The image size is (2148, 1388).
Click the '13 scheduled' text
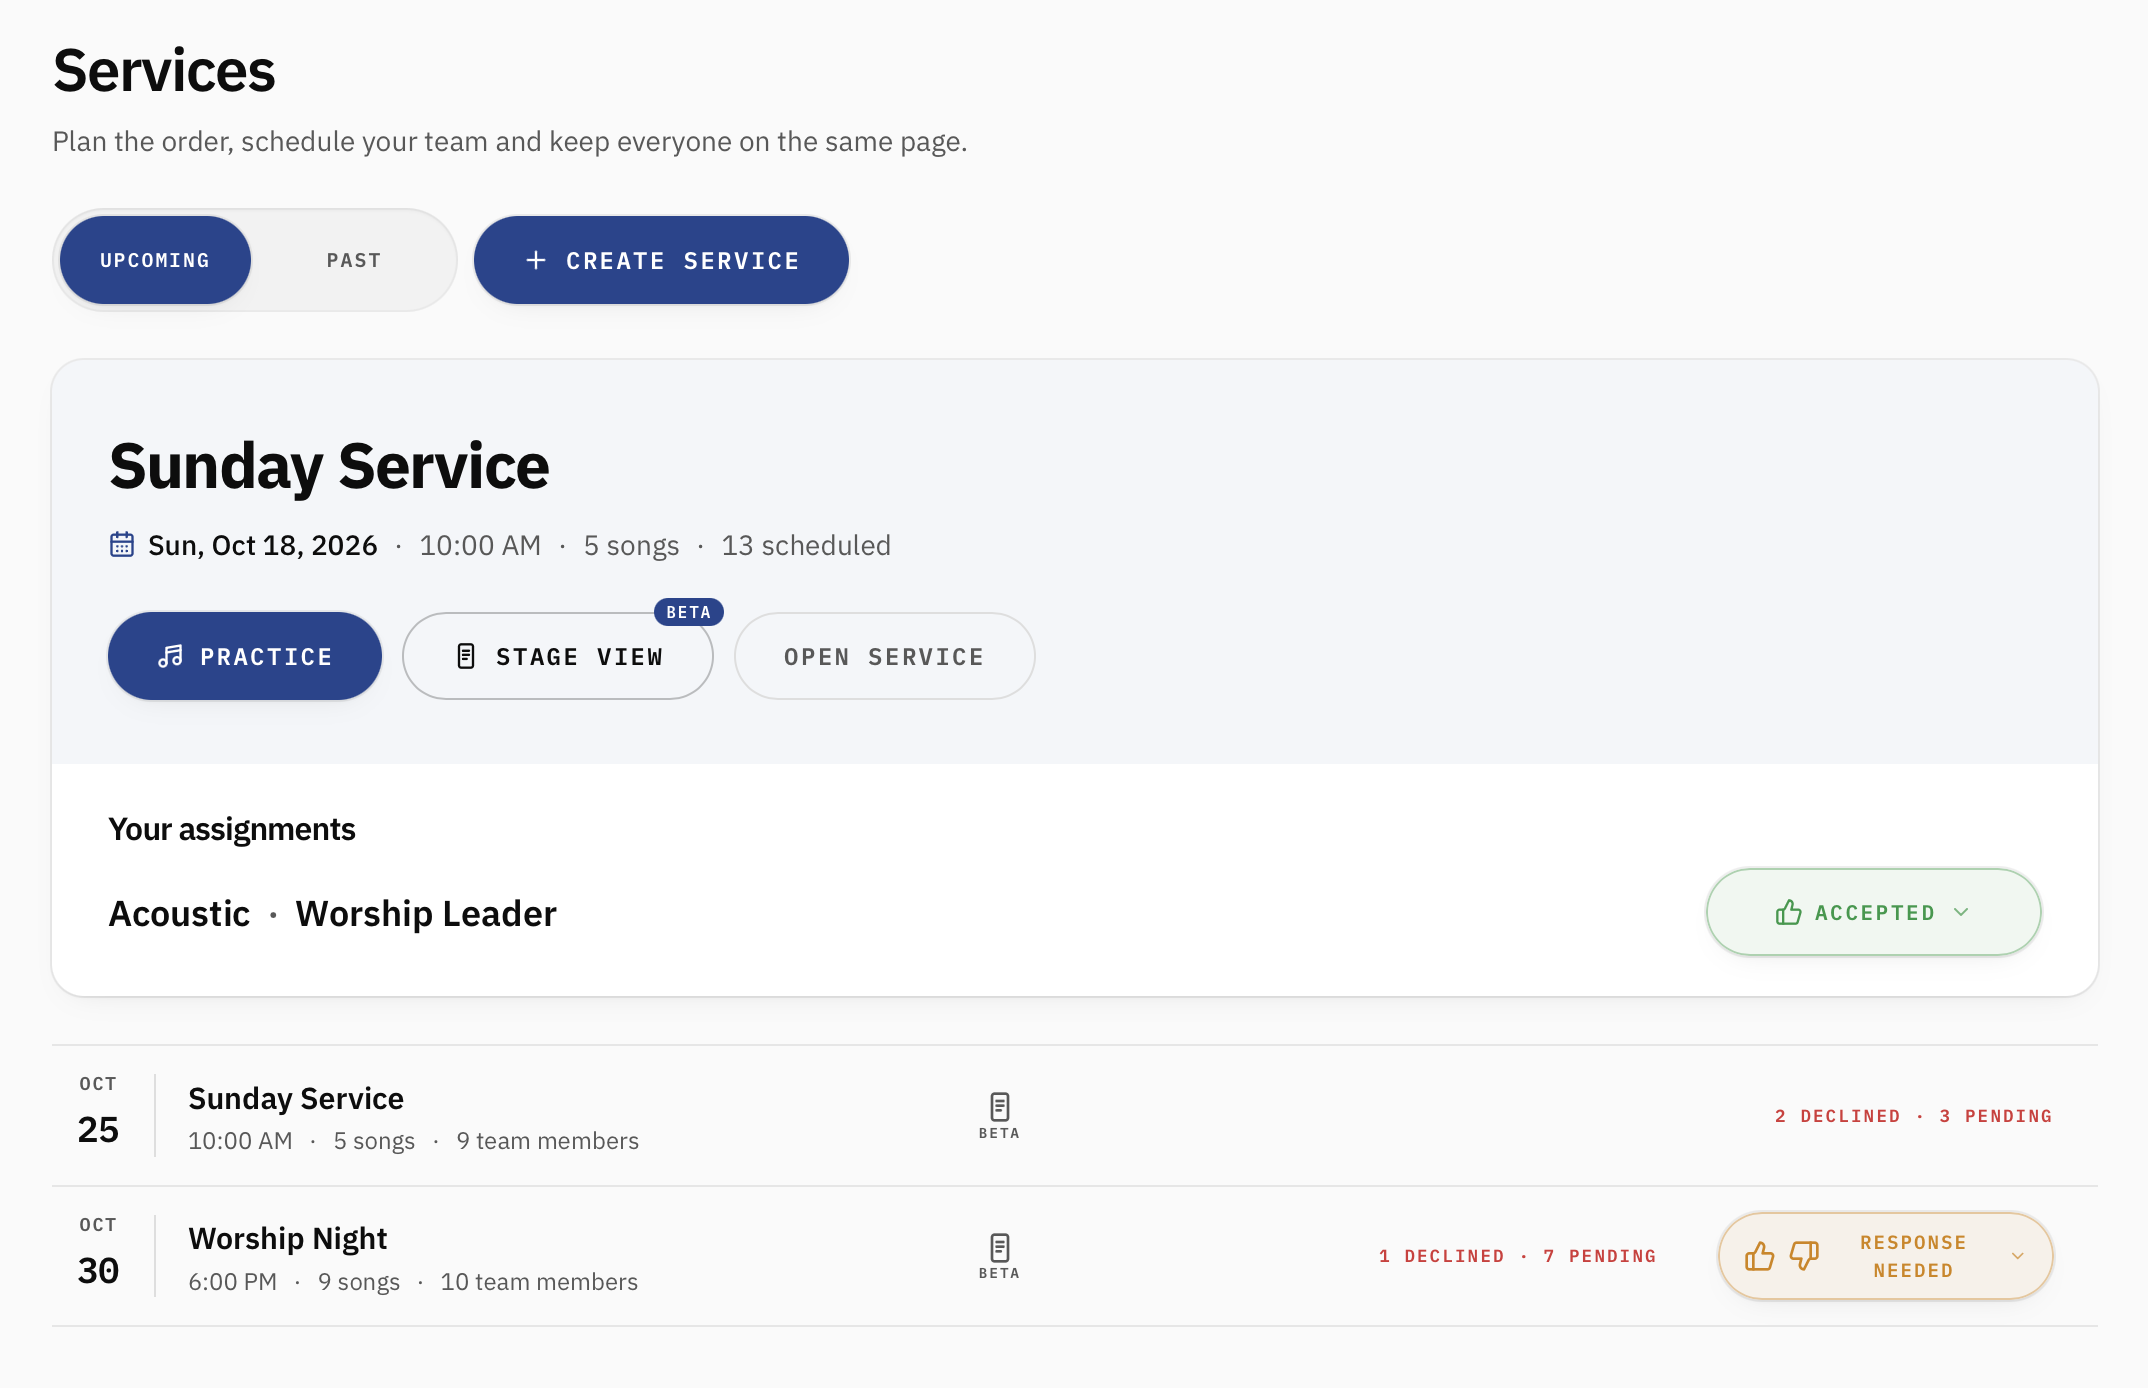(x=806, y=545)
